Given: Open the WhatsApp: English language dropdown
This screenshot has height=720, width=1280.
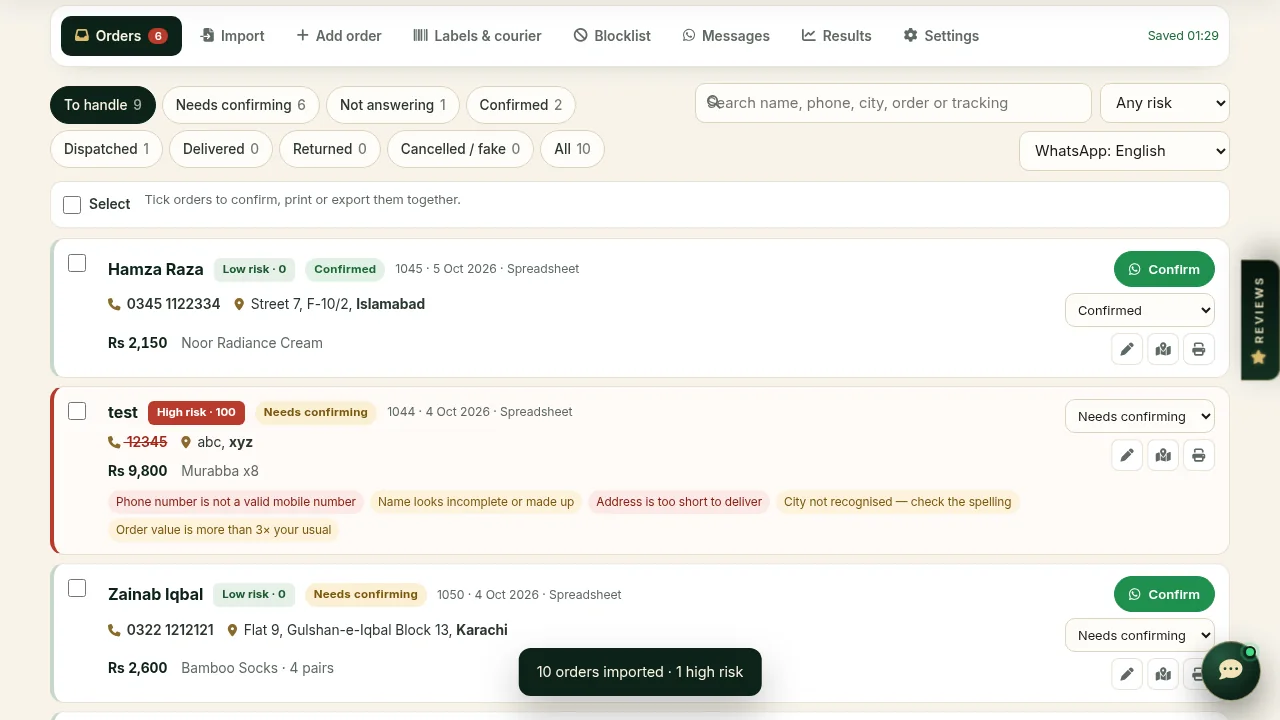Looking at the screenshot, I should [x=1124, y=151].
